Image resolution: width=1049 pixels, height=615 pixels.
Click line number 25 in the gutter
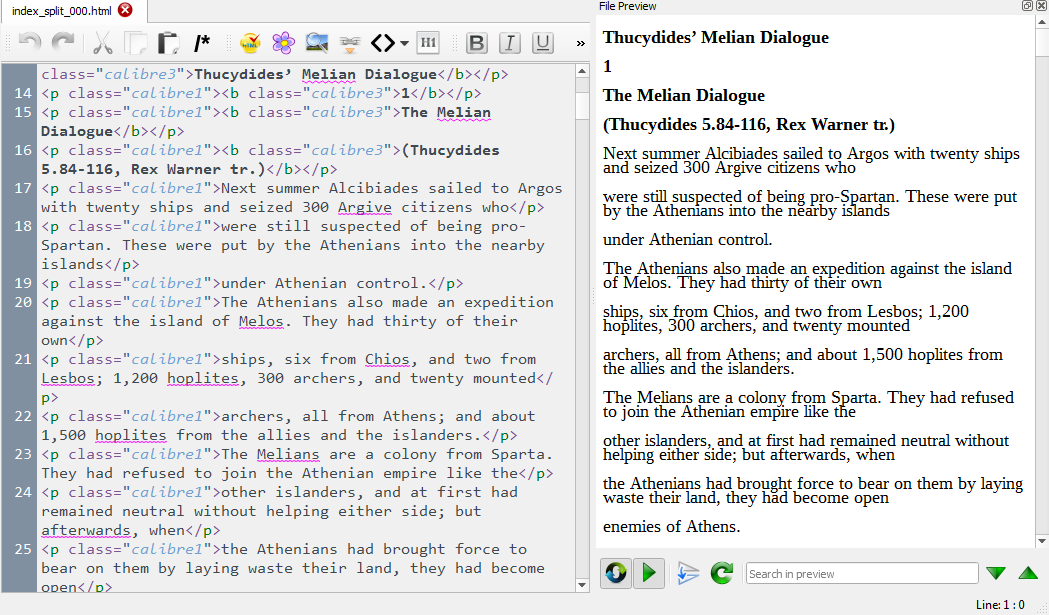click(x=23, y=549)
